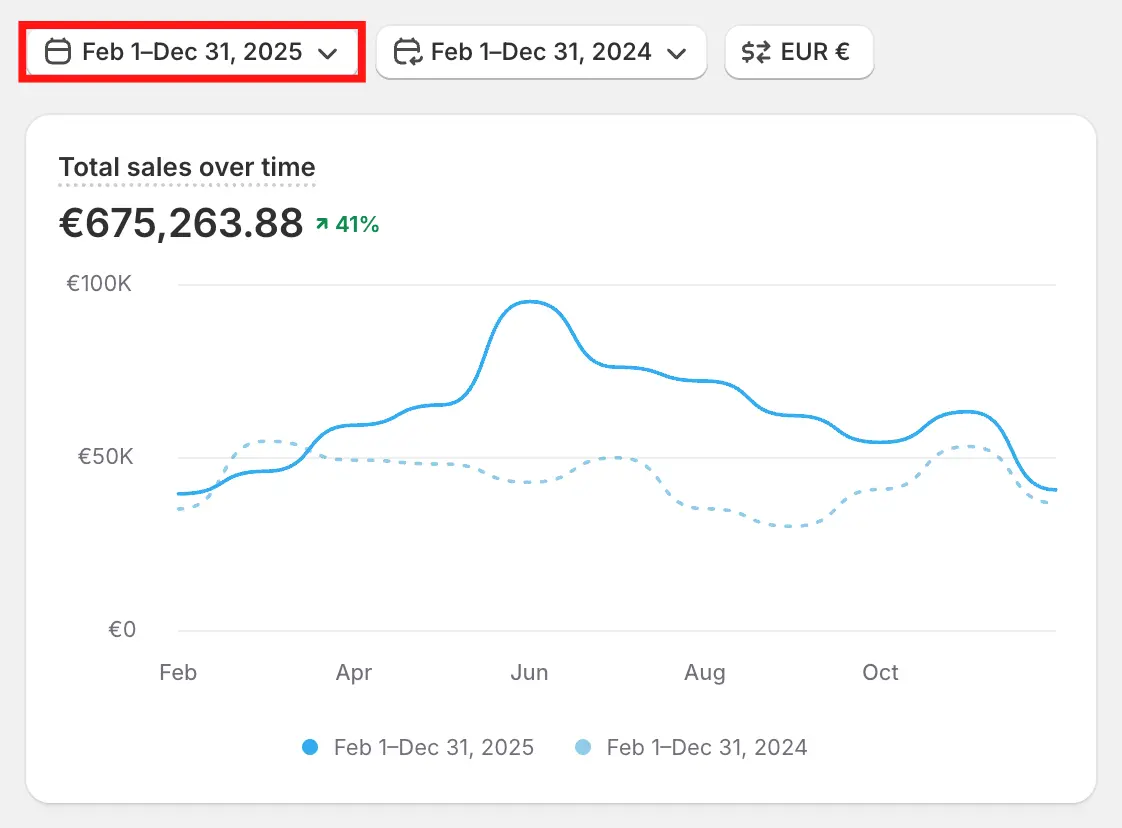Screen dimensions: 1122x828
Task: Open the EUR € currency selector
Action: point(799,52)
